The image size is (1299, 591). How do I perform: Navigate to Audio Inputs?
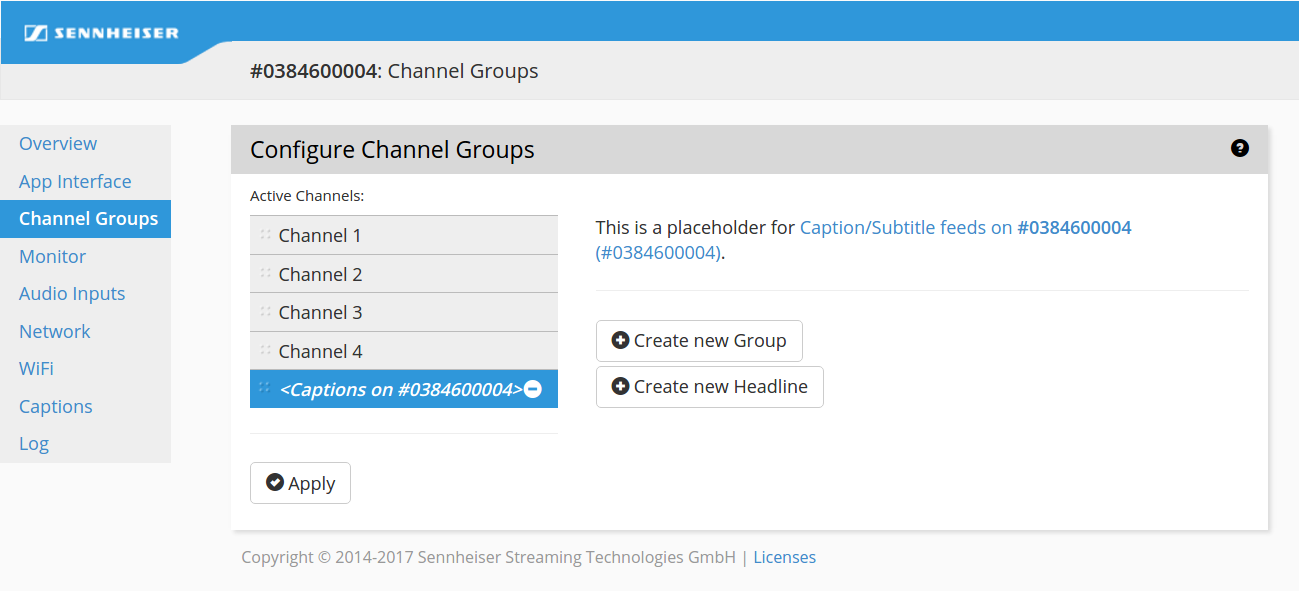click(72, 294)
